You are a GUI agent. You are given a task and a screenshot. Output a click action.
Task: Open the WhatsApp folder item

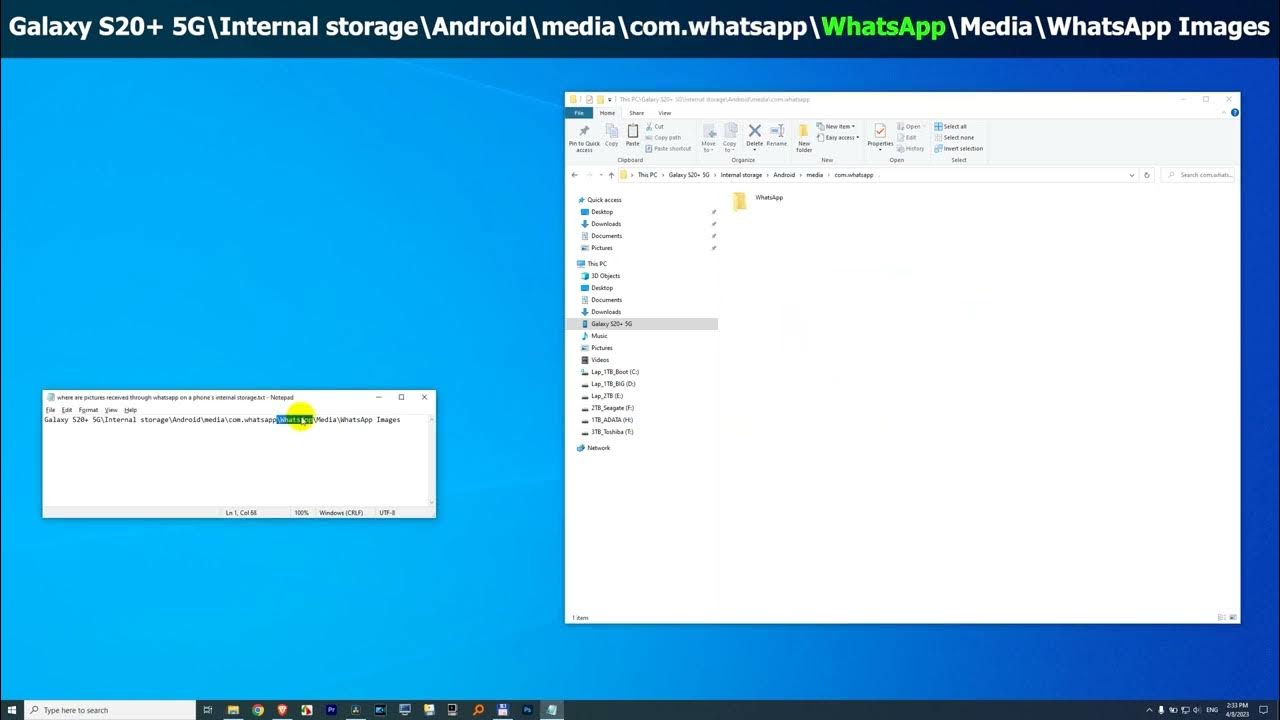757,200
